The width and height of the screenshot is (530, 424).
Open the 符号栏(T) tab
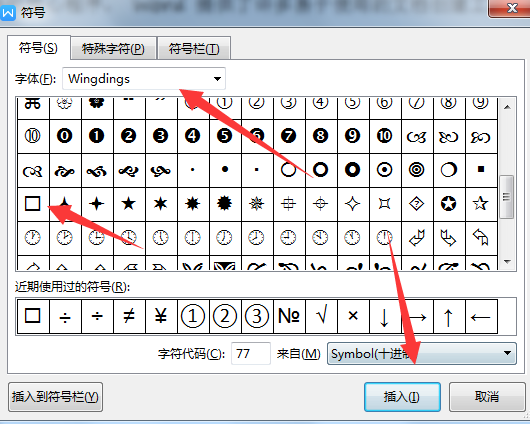pyautogui.click(x=194, y=49)
